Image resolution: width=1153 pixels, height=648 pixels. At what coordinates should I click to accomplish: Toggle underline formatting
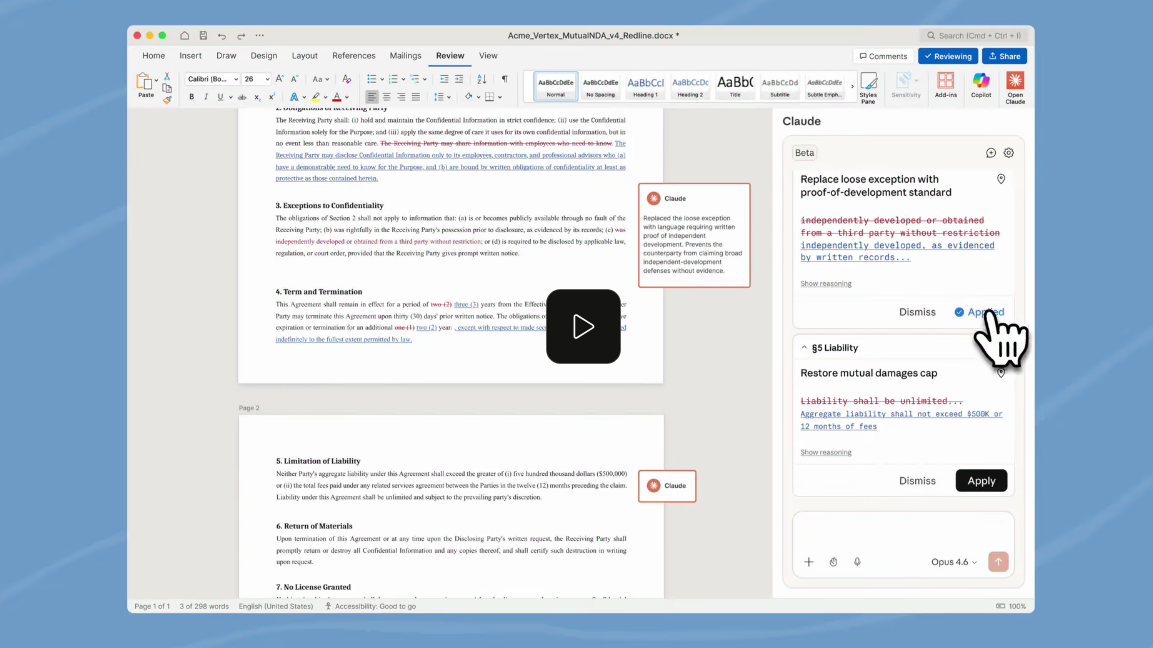[x=220, y=97]
